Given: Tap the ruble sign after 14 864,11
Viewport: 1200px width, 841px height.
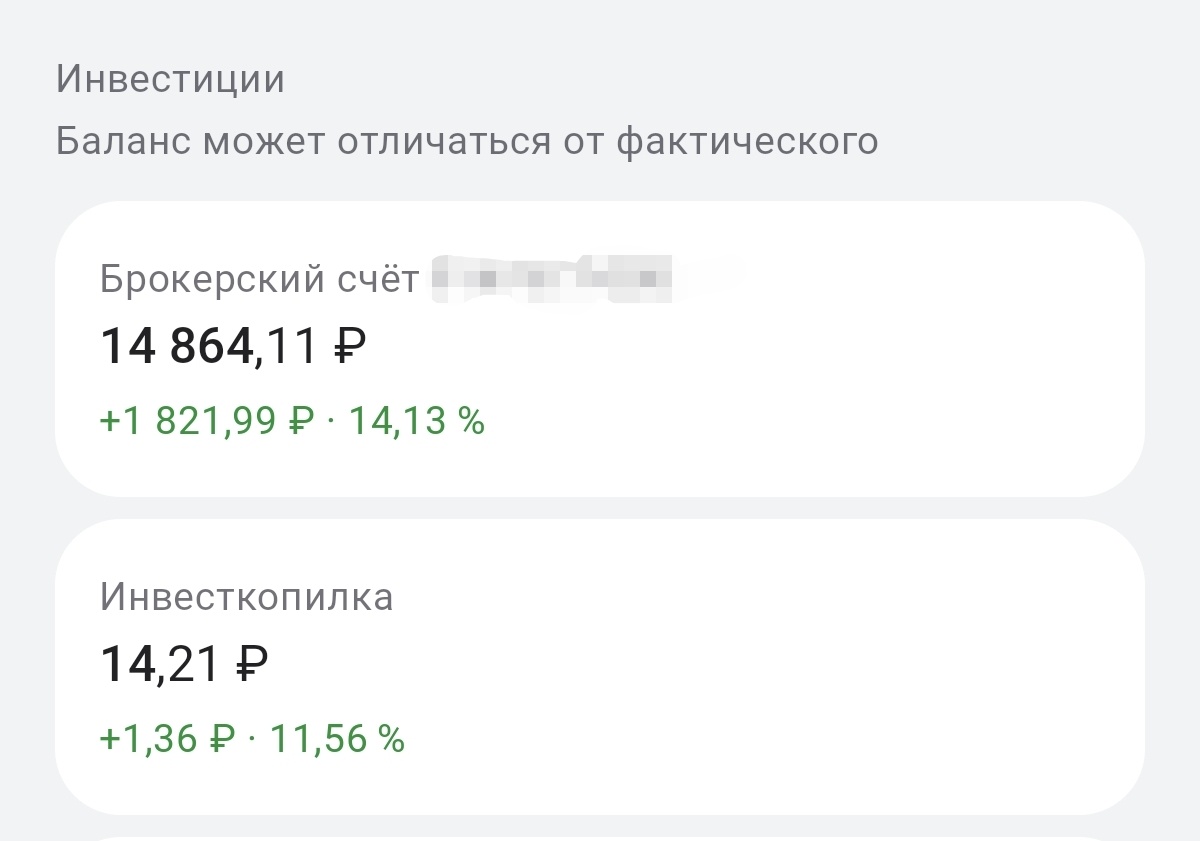Looking at the screenshot, I should pyautogui.click(x=349, y=347).
